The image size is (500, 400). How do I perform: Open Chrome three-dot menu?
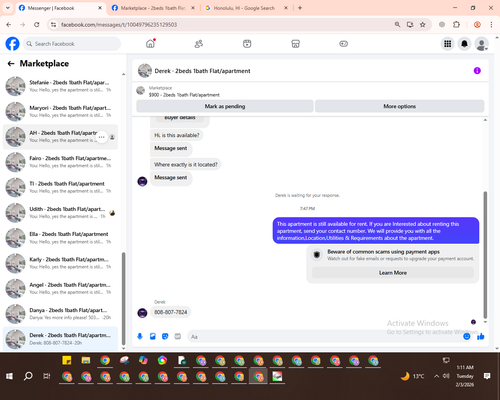point(491,24)
